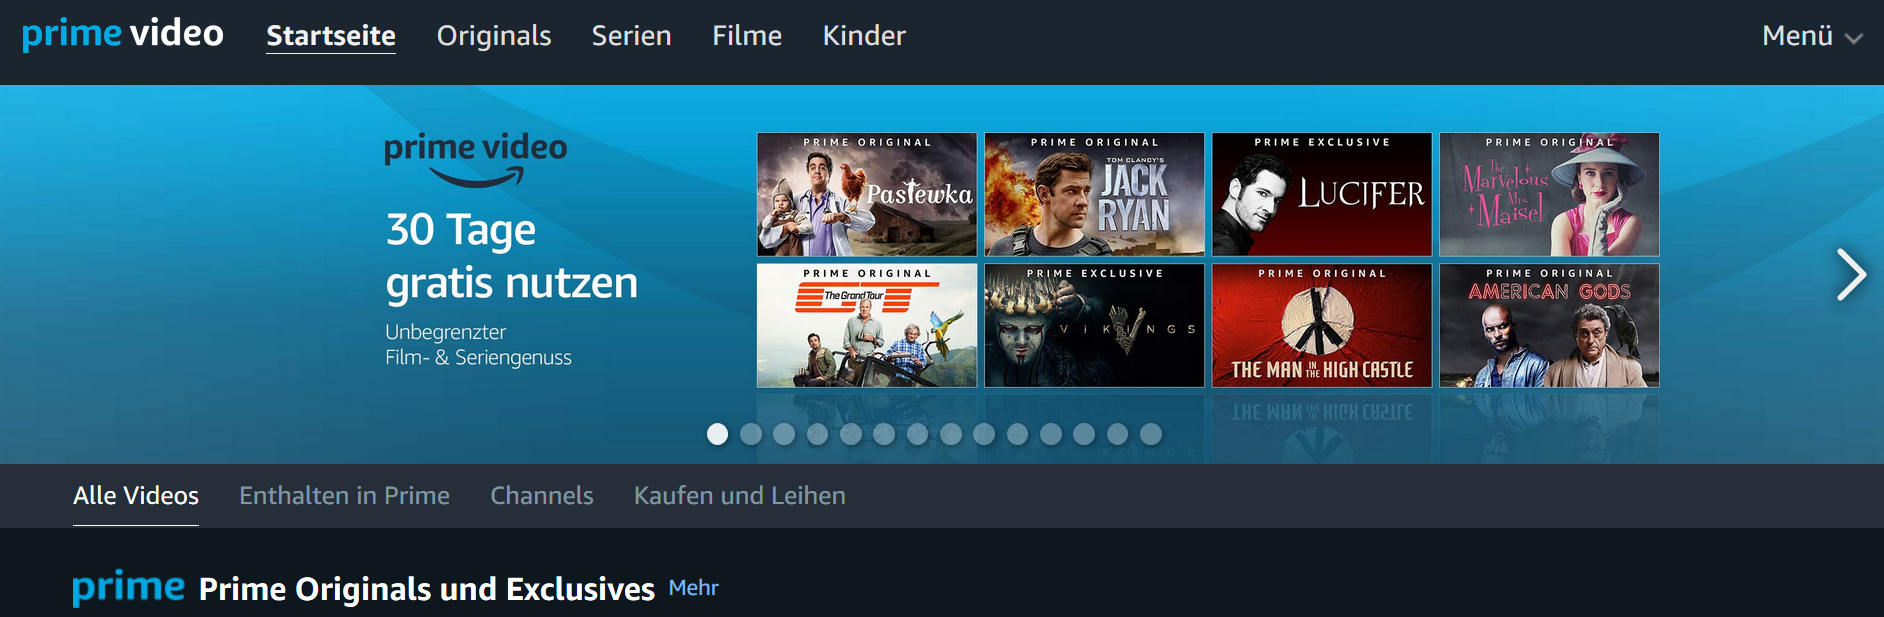Choose the Lucifer thumbnail
Viewport: 1884px width, 617px height.
click(1322, 194)
